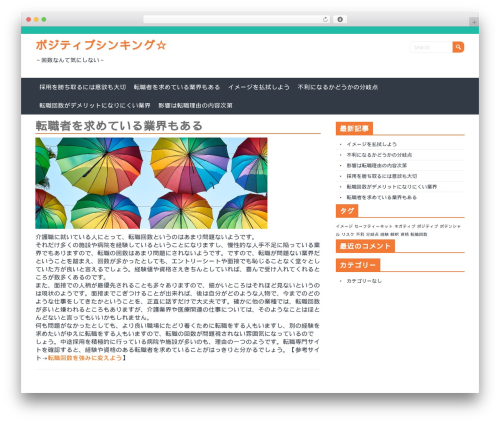The height and width of the screenshot is (423, 500).
Task: Click the browser address bar
Action: (237, 19)
